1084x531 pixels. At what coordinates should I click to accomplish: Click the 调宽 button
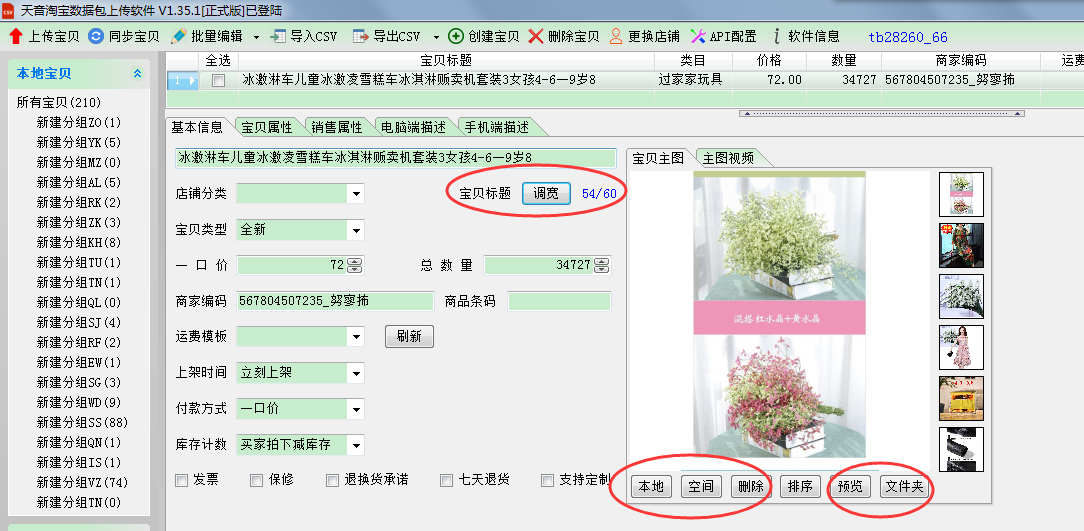[x=546, y=193]
